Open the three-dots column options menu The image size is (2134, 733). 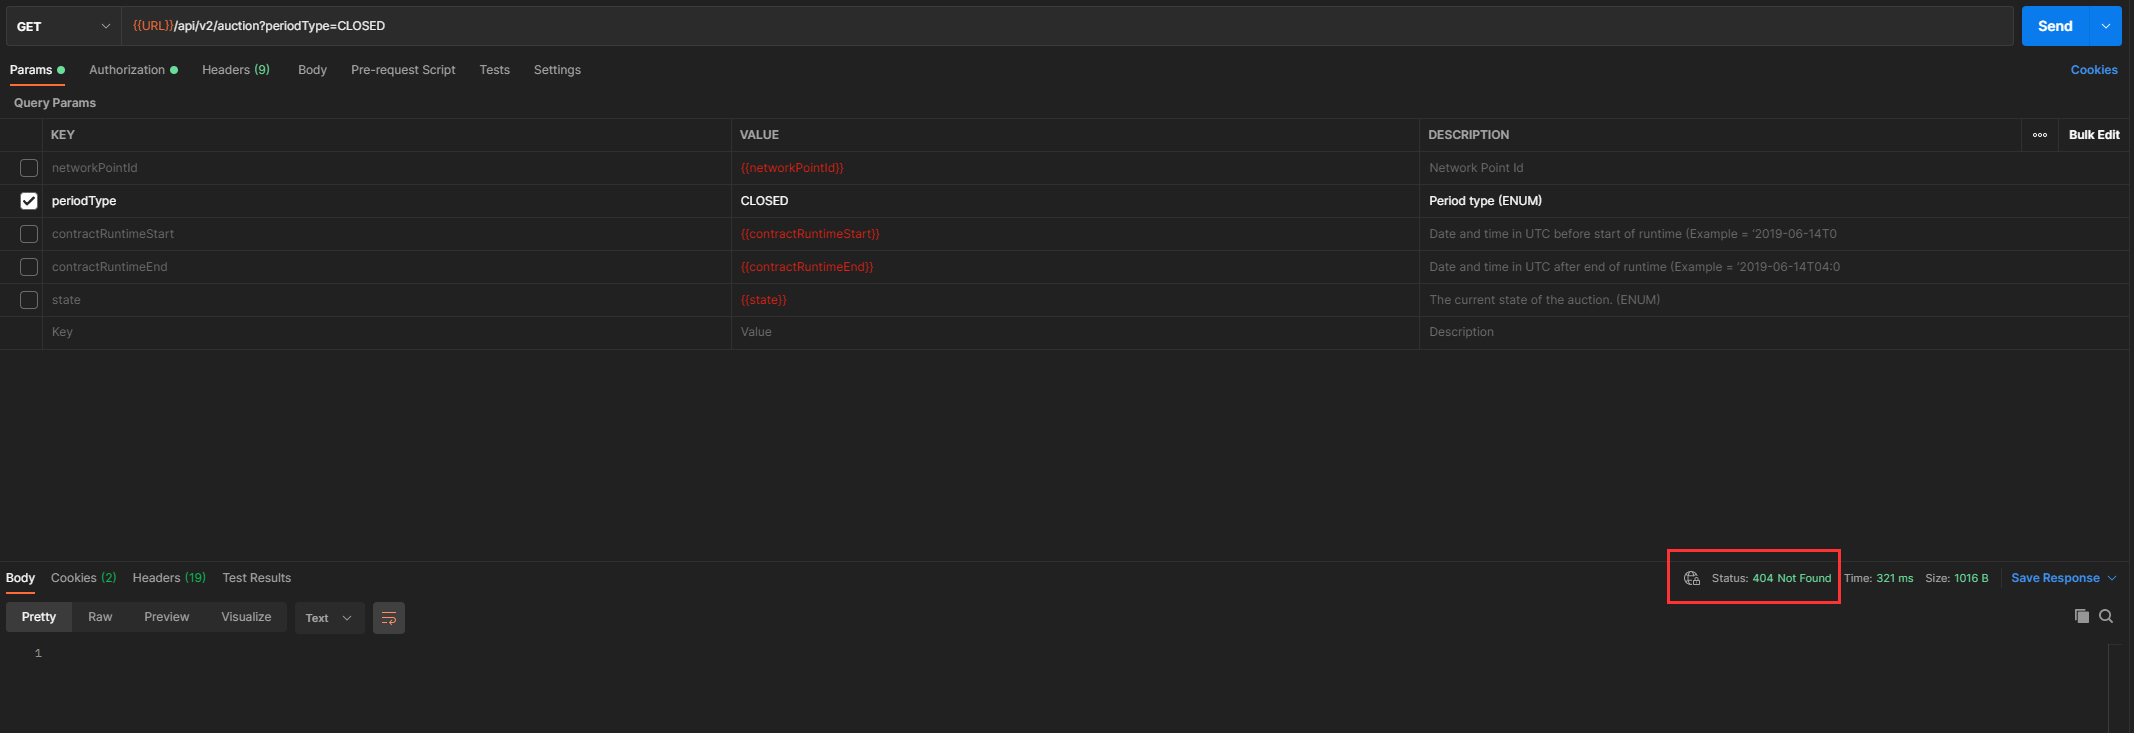[x=2039, y=135]
